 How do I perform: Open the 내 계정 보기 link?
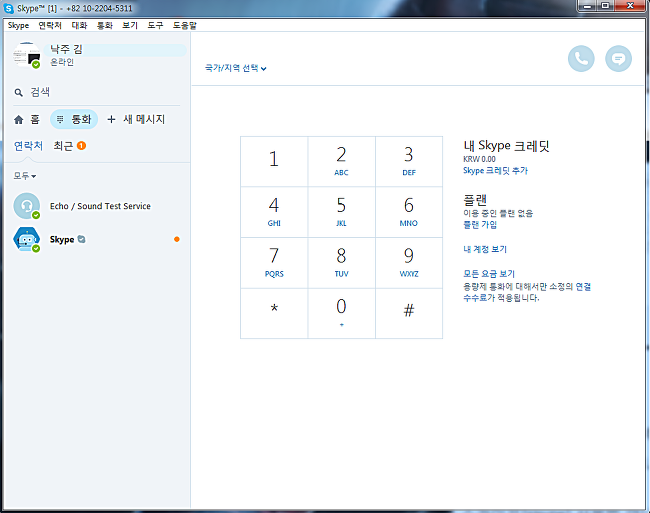[485, 249]
